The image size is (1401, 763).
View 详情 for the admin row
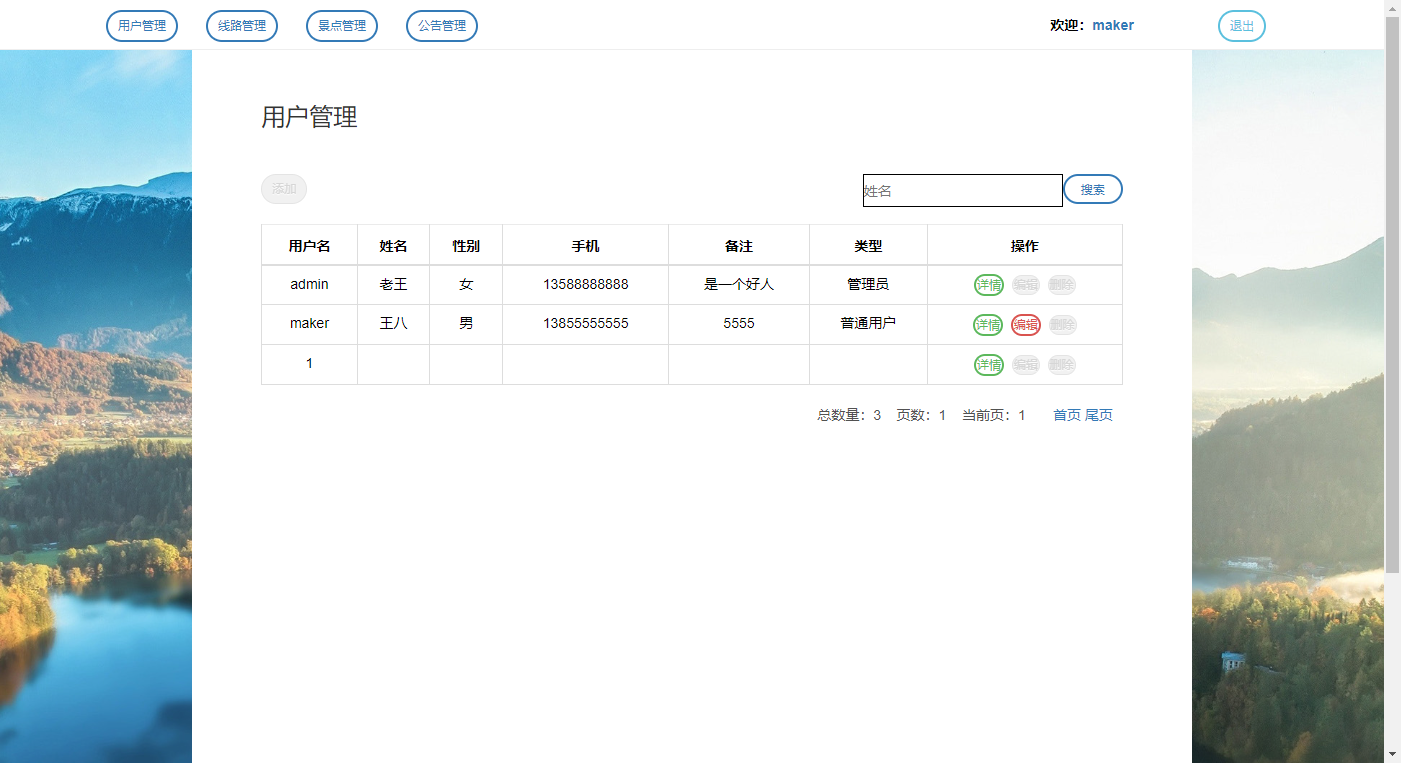coord(989,285)
